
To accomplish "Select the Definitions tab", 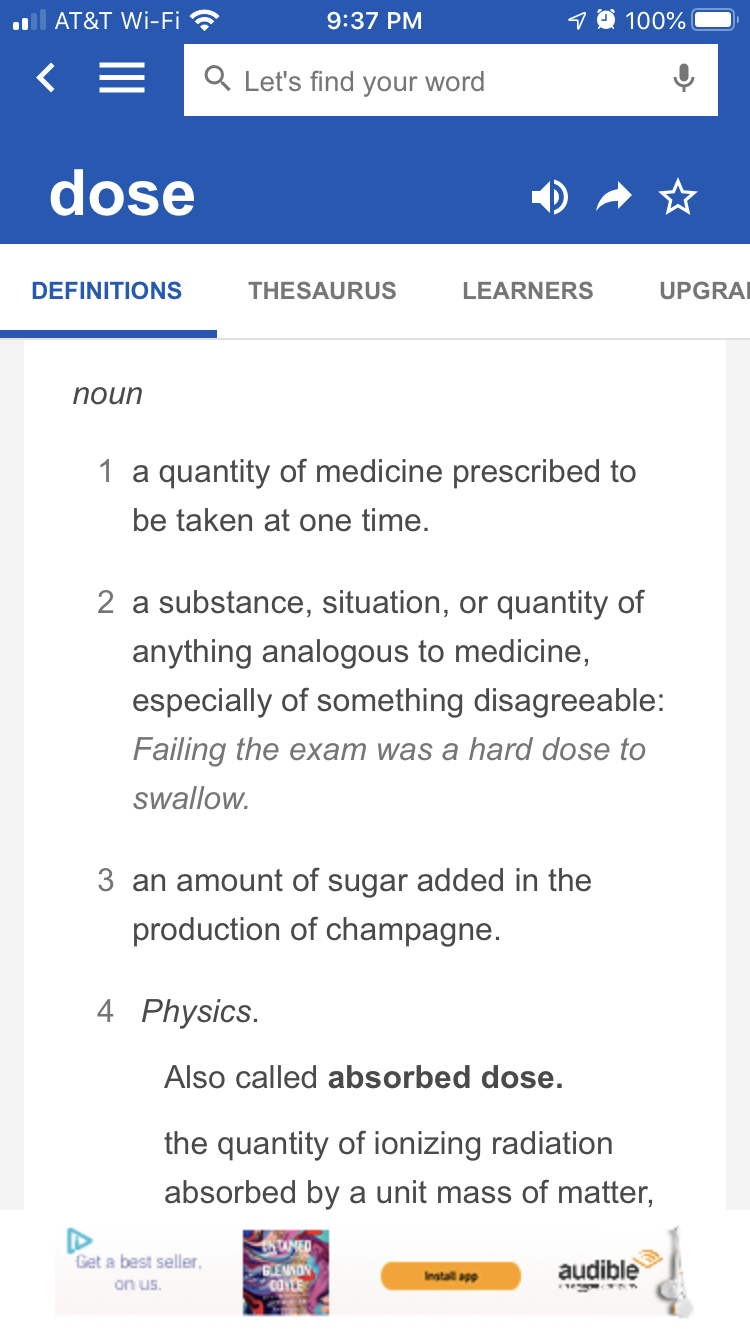I will [107, 291].
